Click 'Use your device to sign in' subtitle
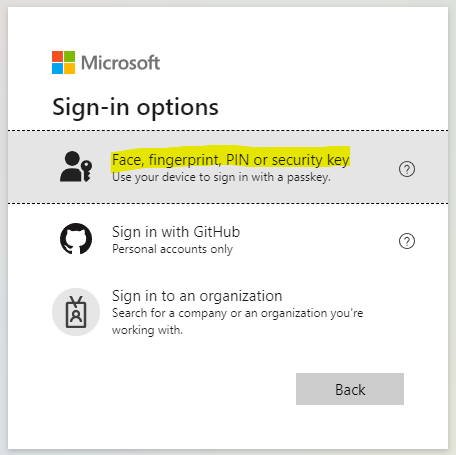 (221, 177)
